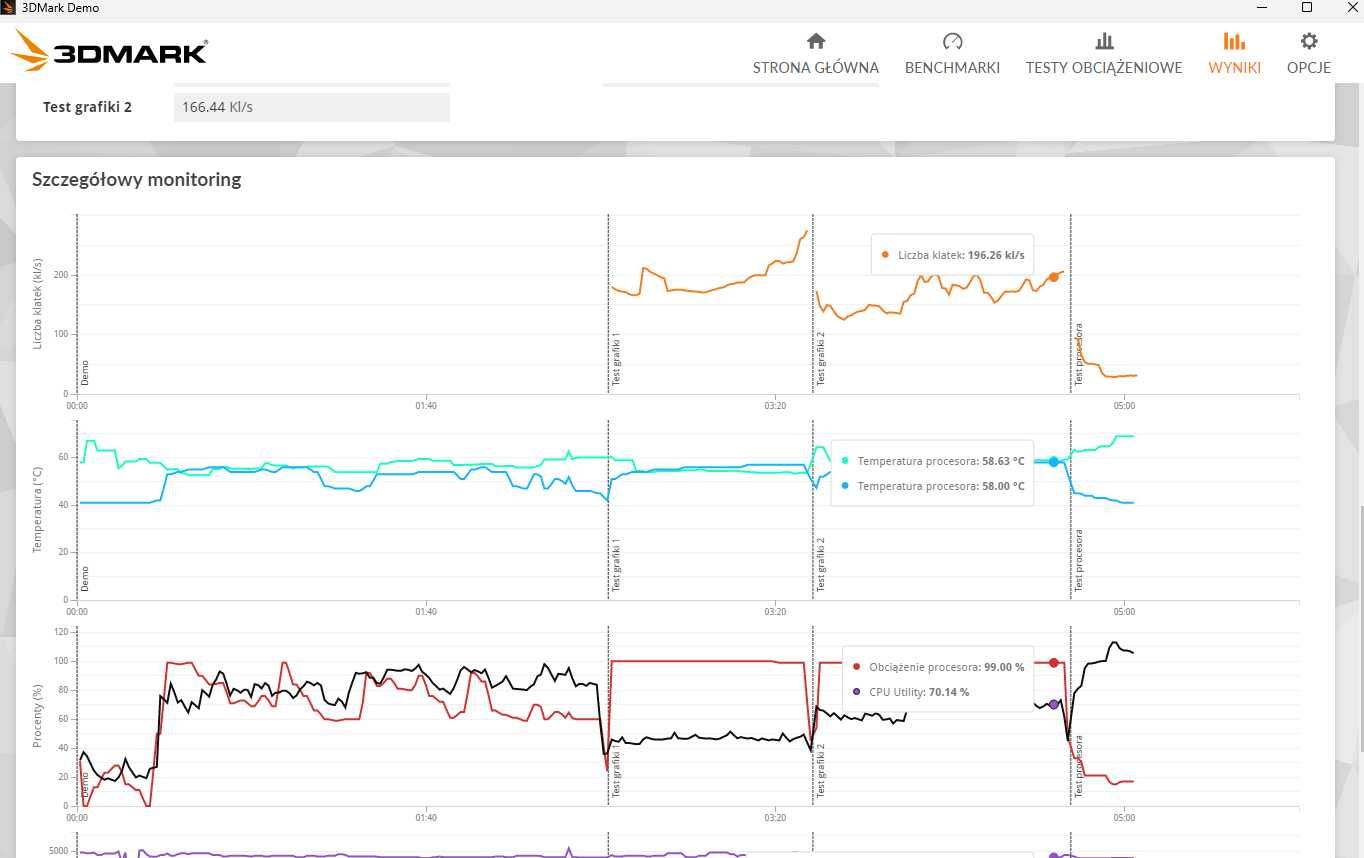The image size is (1364, 858).
Task: Switch to TESTY OBCIĄŻENIOWE tab
Action: tap(1104, 54)
